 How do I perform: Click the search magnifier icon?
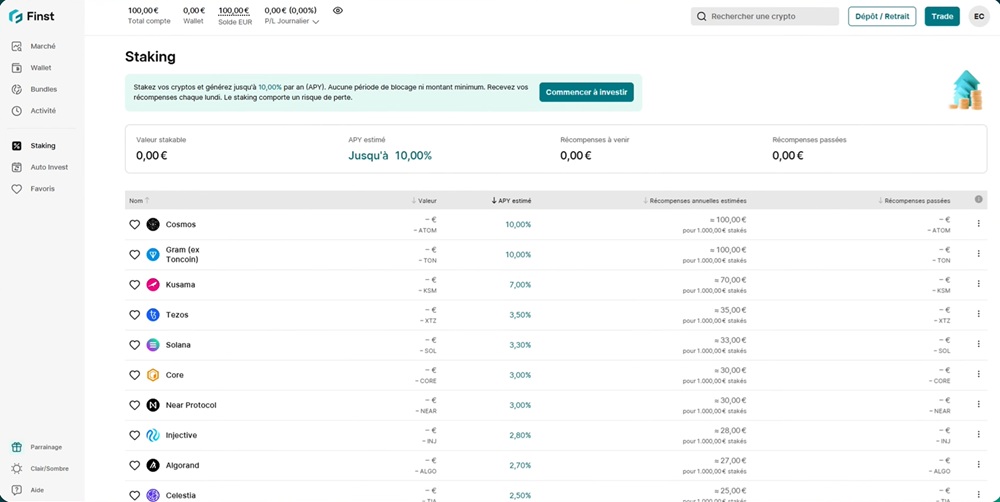702,17
